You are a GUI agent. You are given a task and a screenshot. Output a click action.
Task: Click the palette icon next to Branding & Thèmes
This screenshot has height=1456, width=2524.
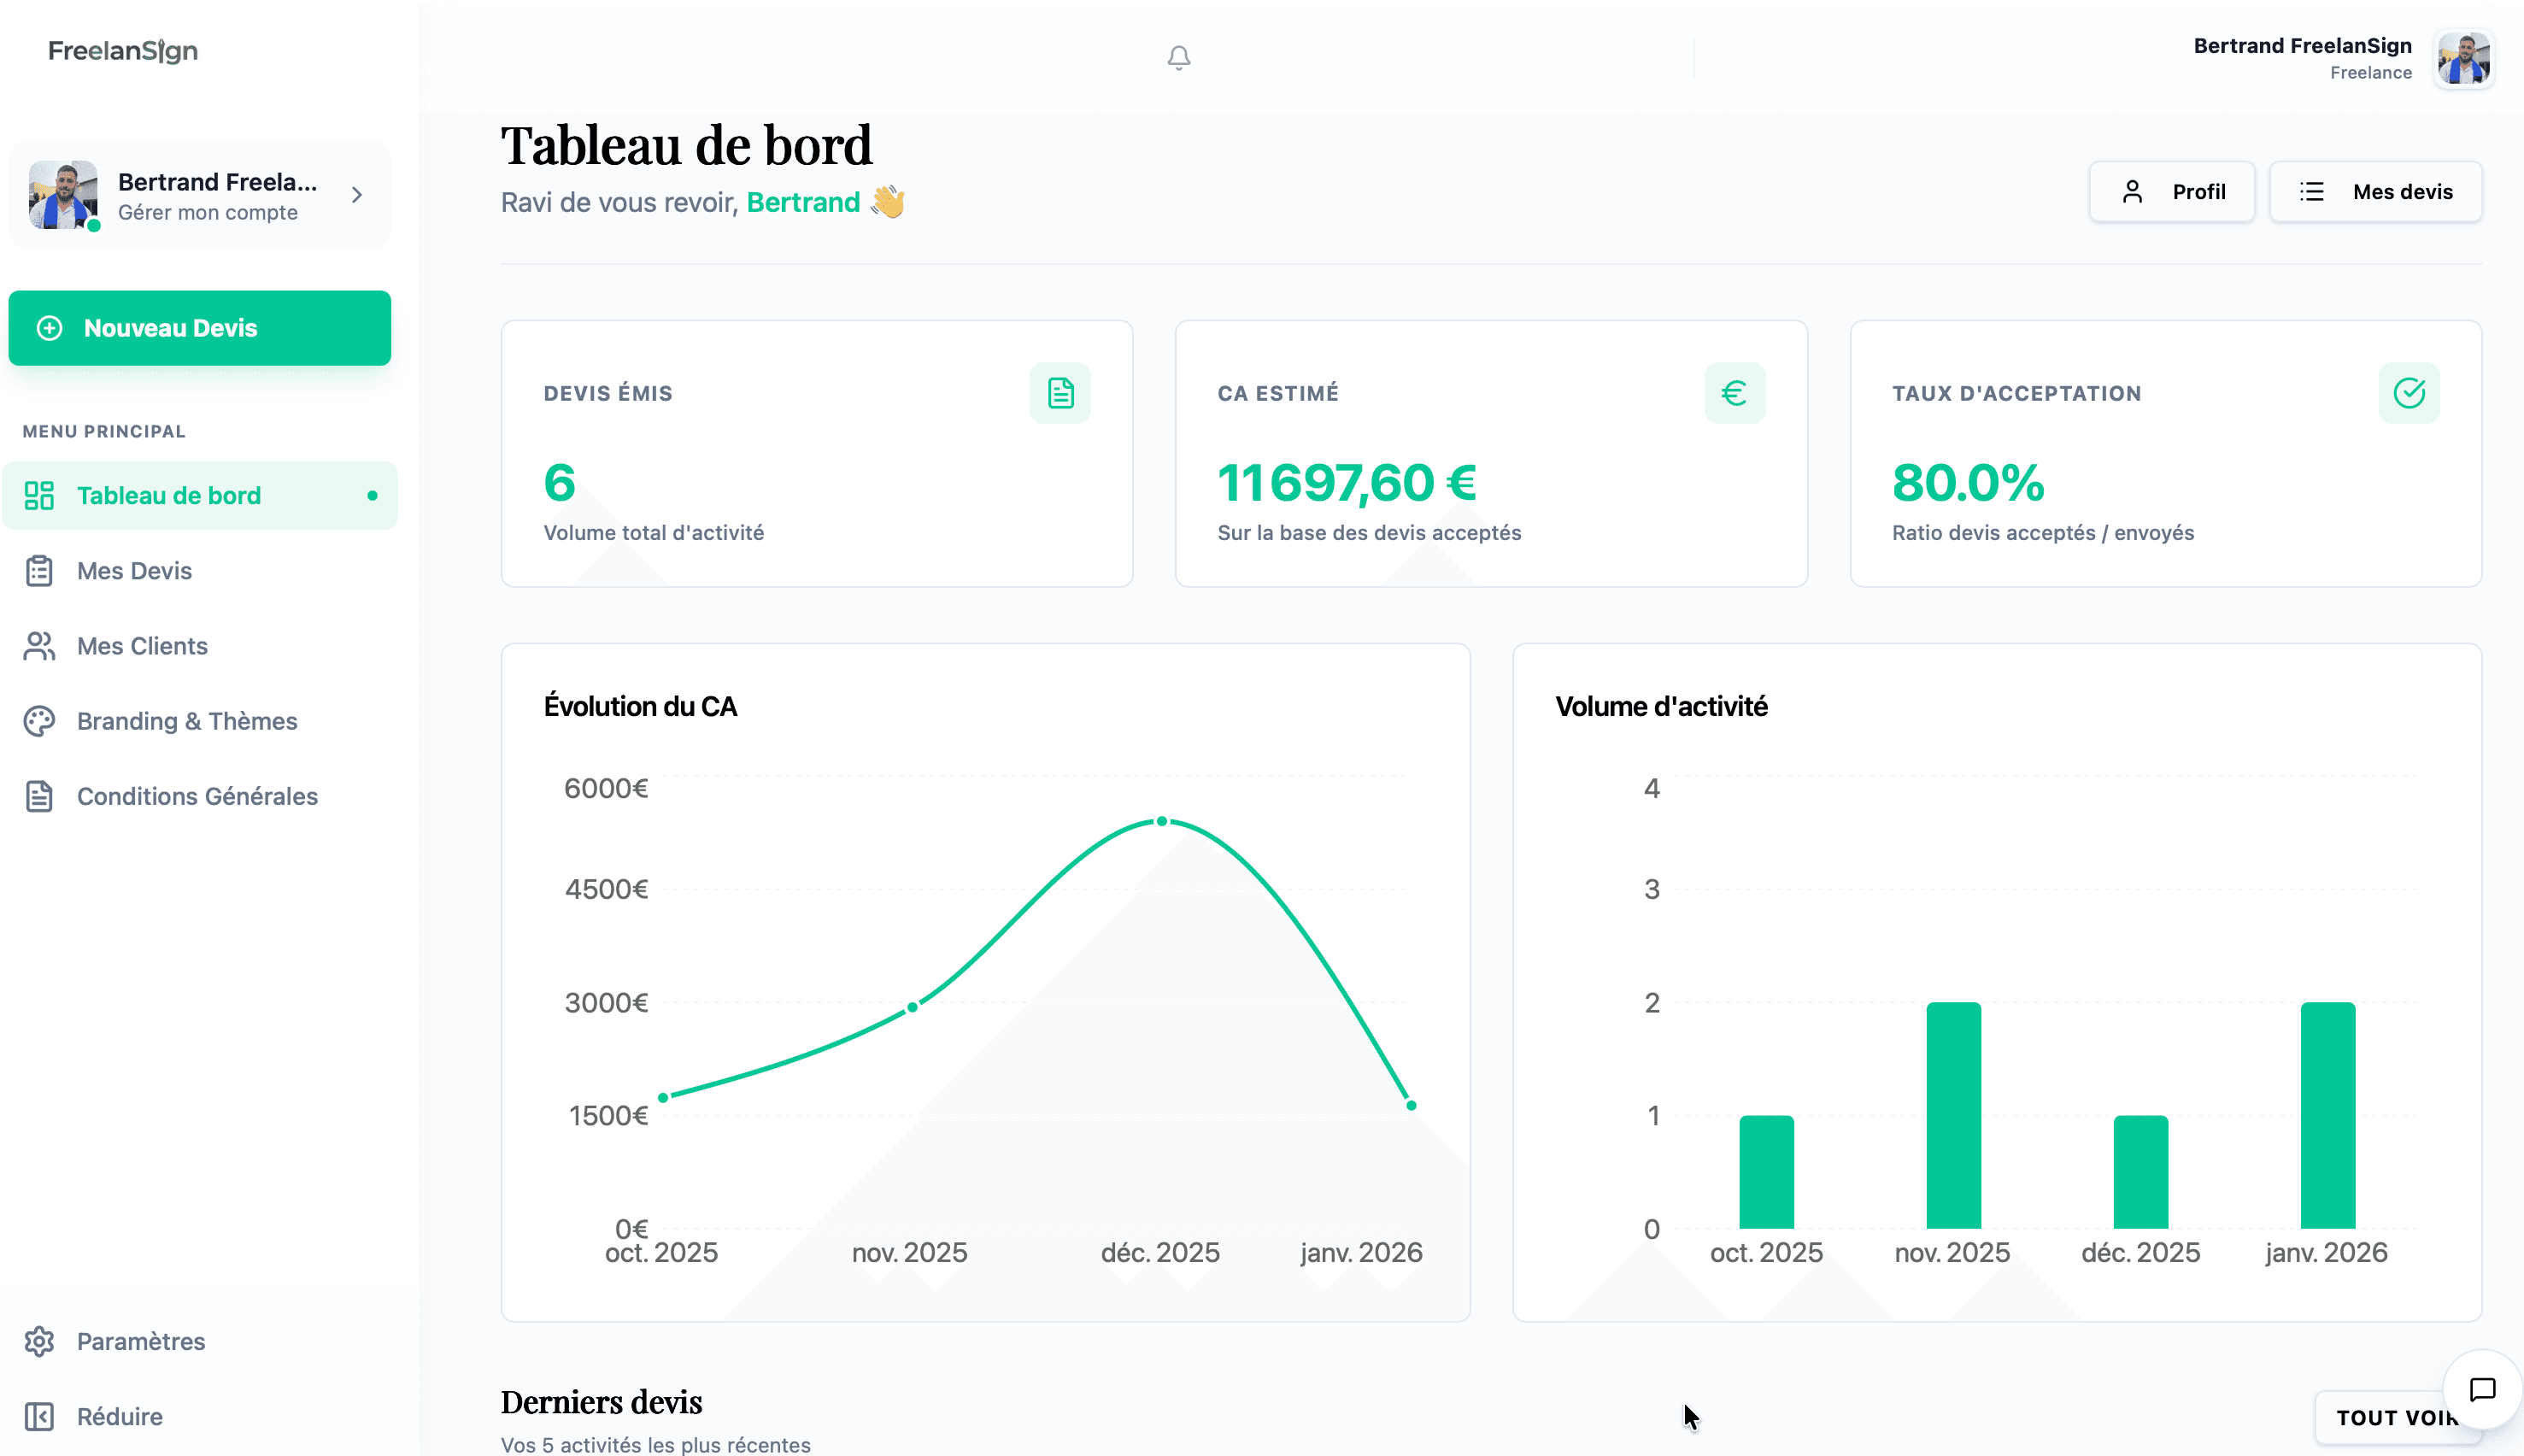[x=39, y=720]
